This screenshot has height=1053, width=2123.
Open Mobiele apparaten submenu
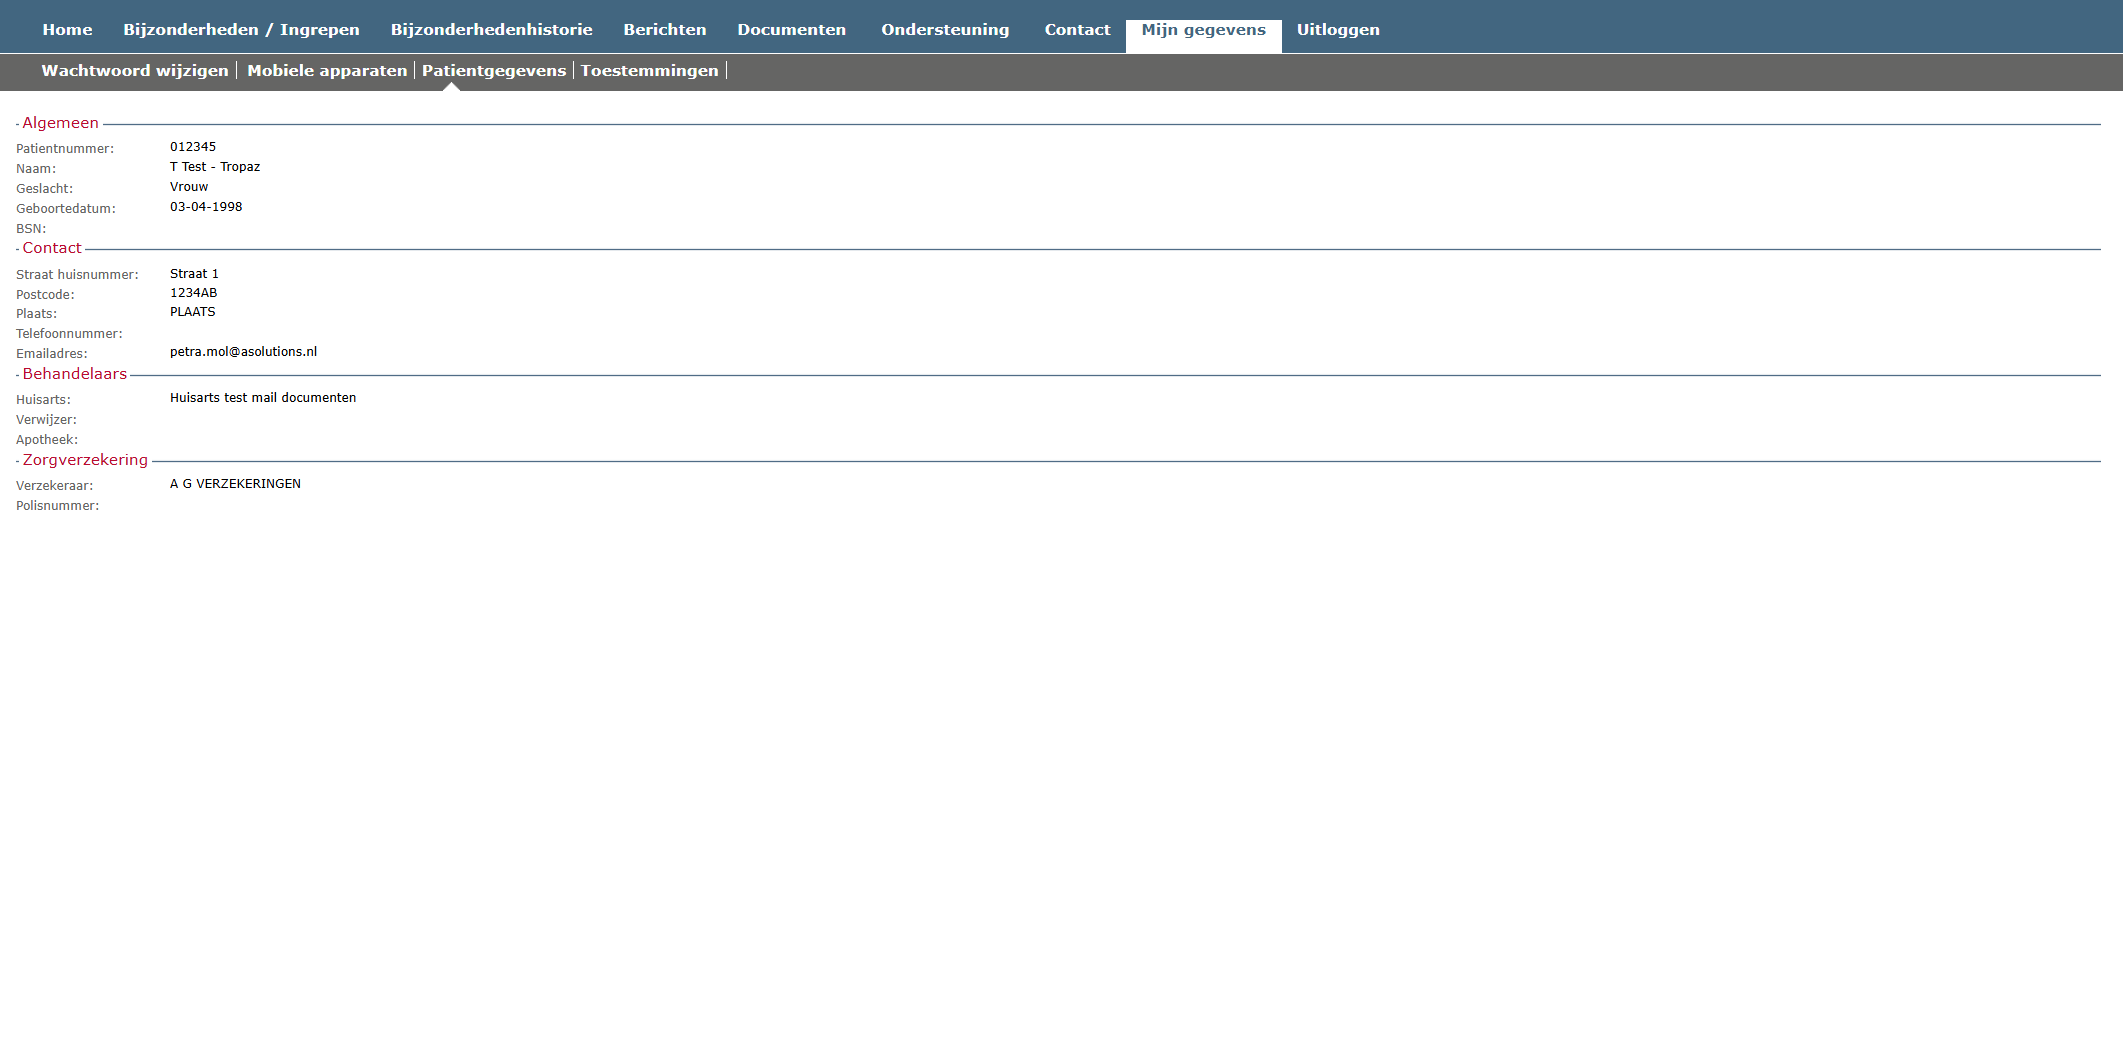click(x=327, y=71)
